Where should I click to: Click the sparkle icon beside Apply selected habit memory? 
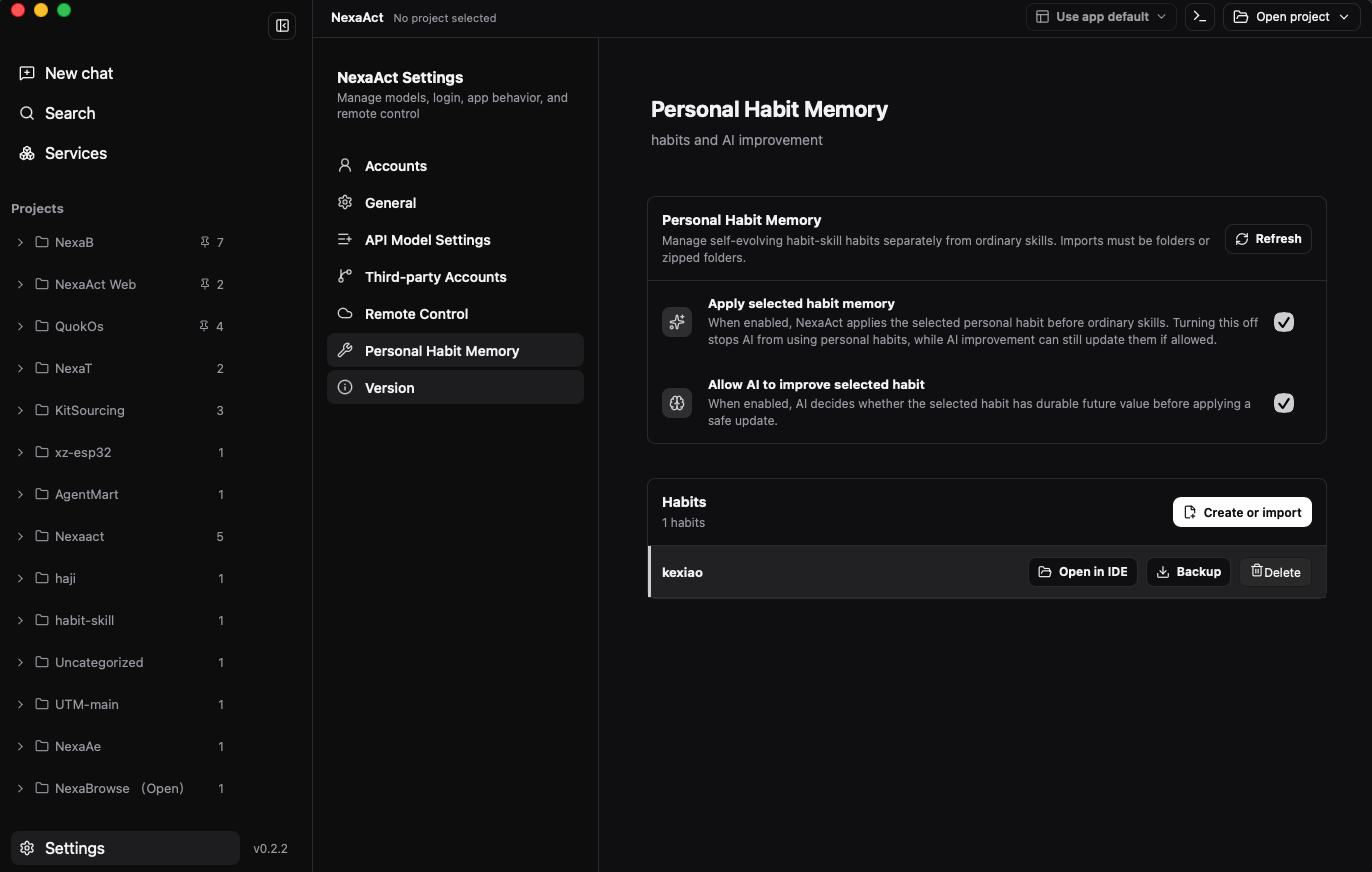[x=677, y=322]
